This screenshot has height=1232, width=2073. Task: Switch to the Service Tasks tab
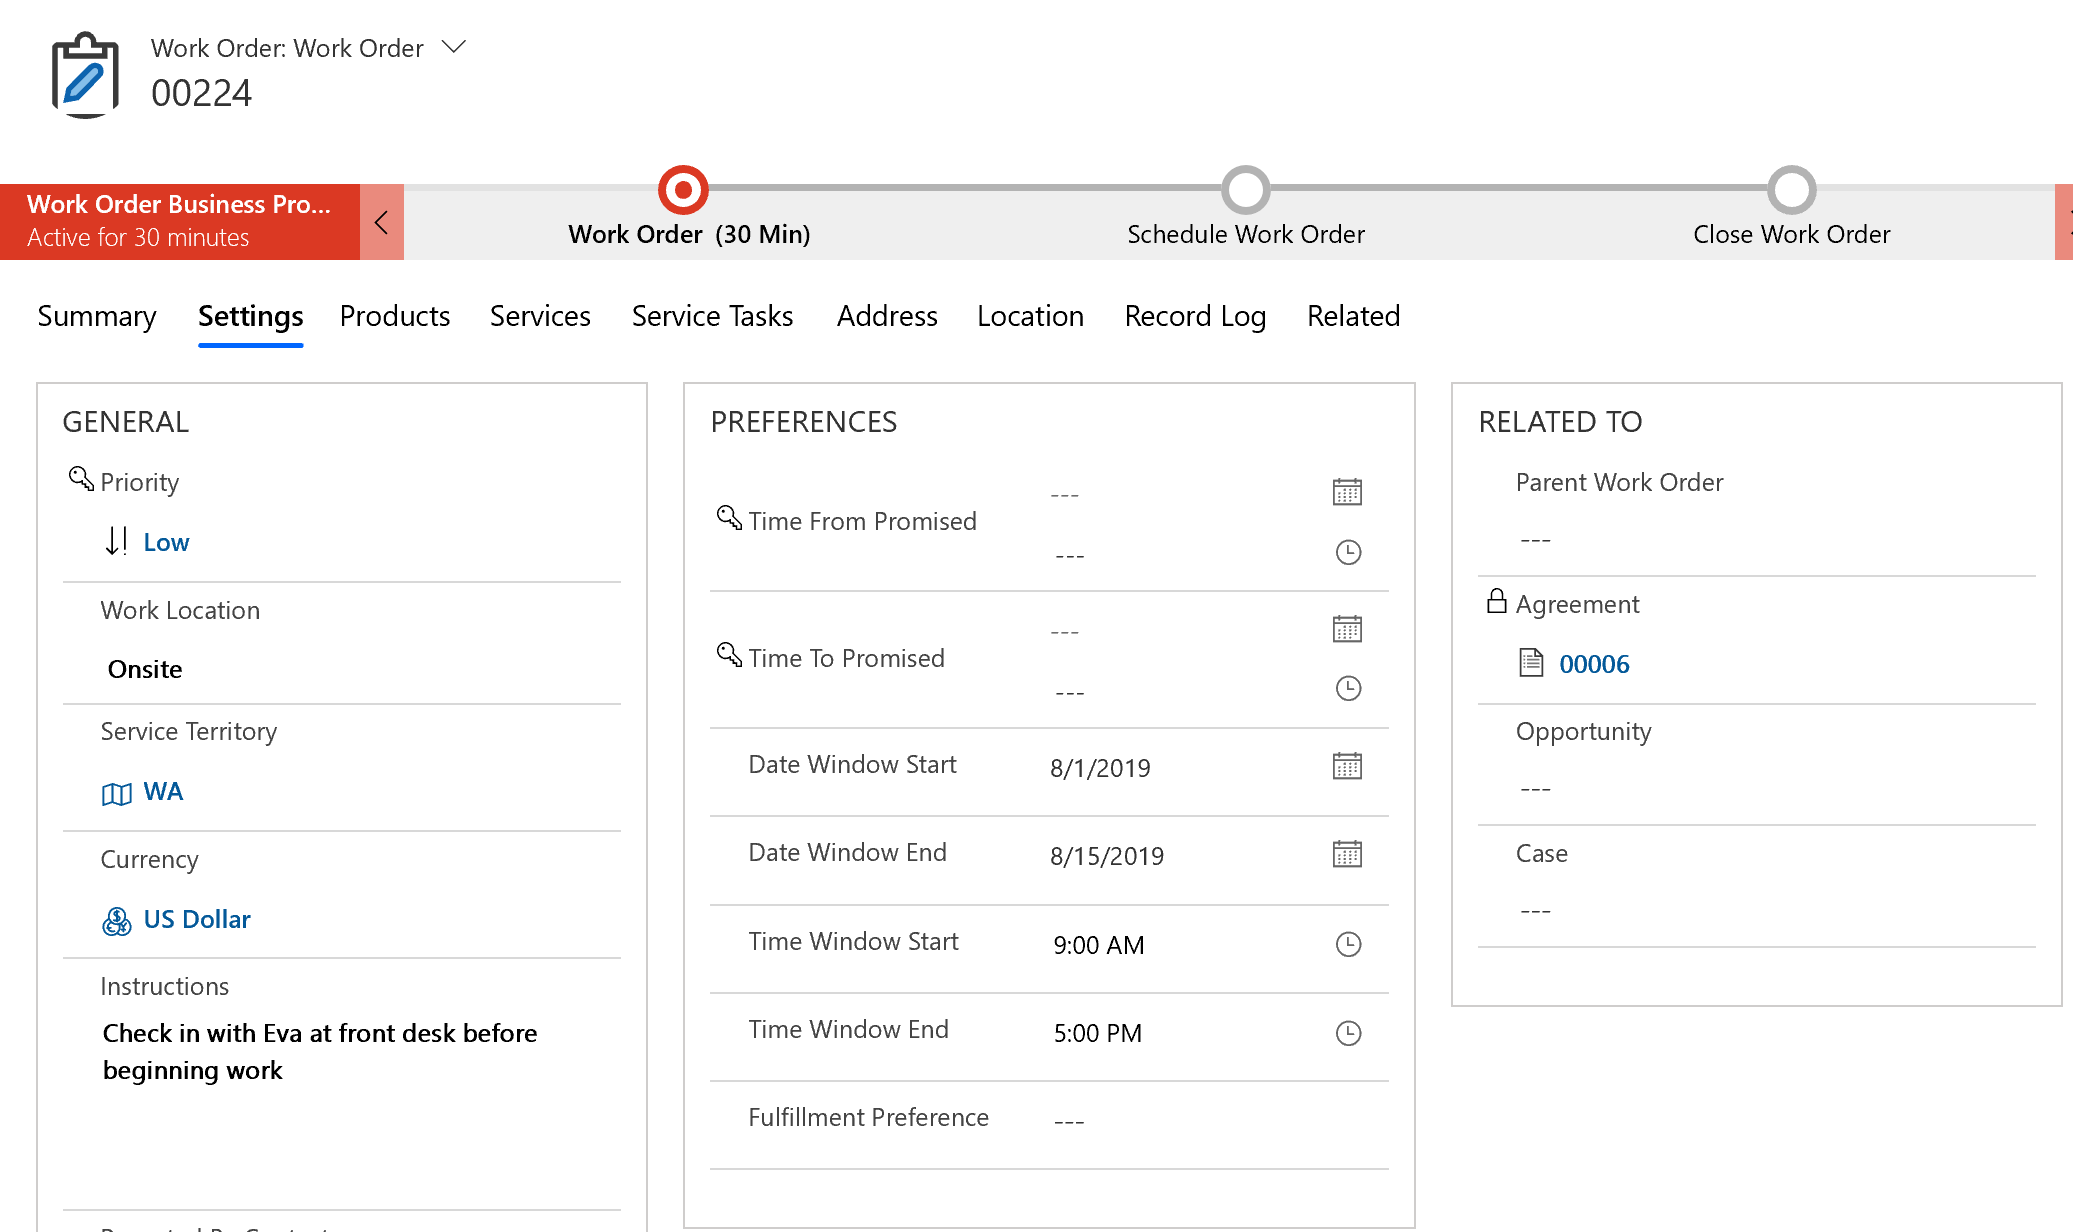(x=711, y=315)
